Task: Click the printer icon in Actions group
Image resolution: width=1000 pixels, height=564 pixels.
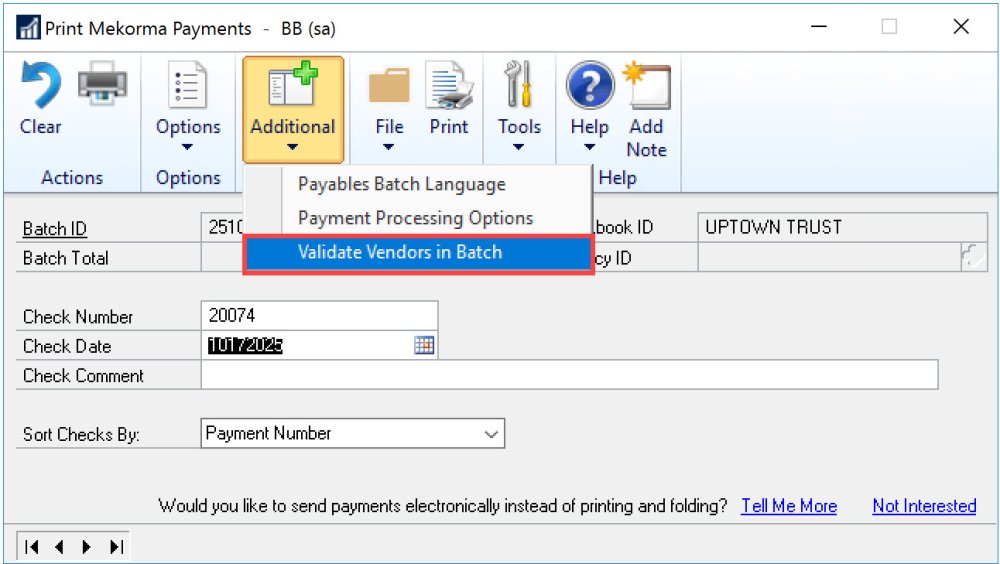Action: pyautogui.click(x=102, y=83)
